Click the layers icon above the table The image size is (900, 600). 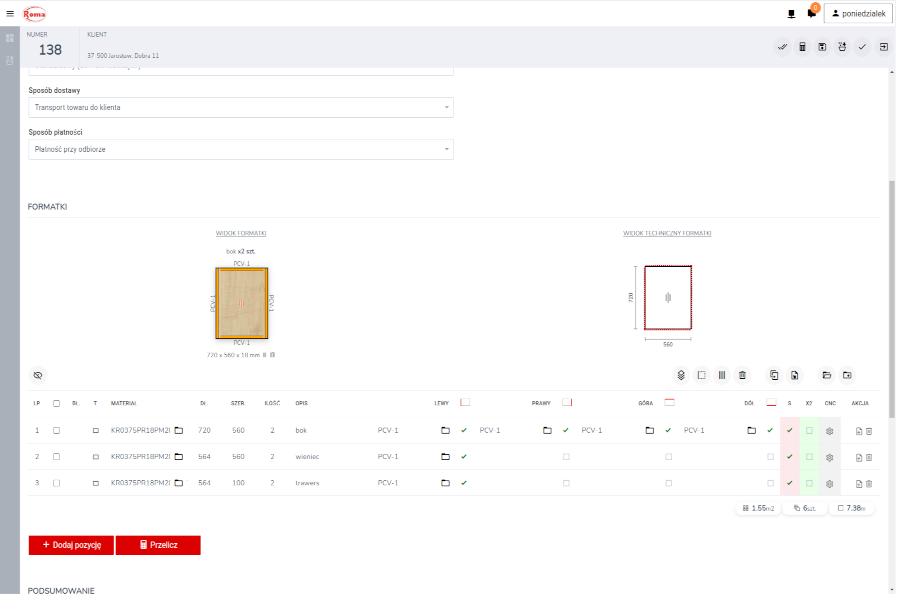pos(681,375)
